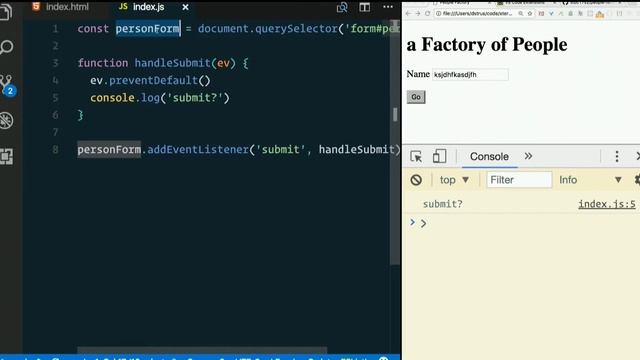
Task: Click 'handleSubmit' in the function declaration
Action: click(x=172, y=63)
